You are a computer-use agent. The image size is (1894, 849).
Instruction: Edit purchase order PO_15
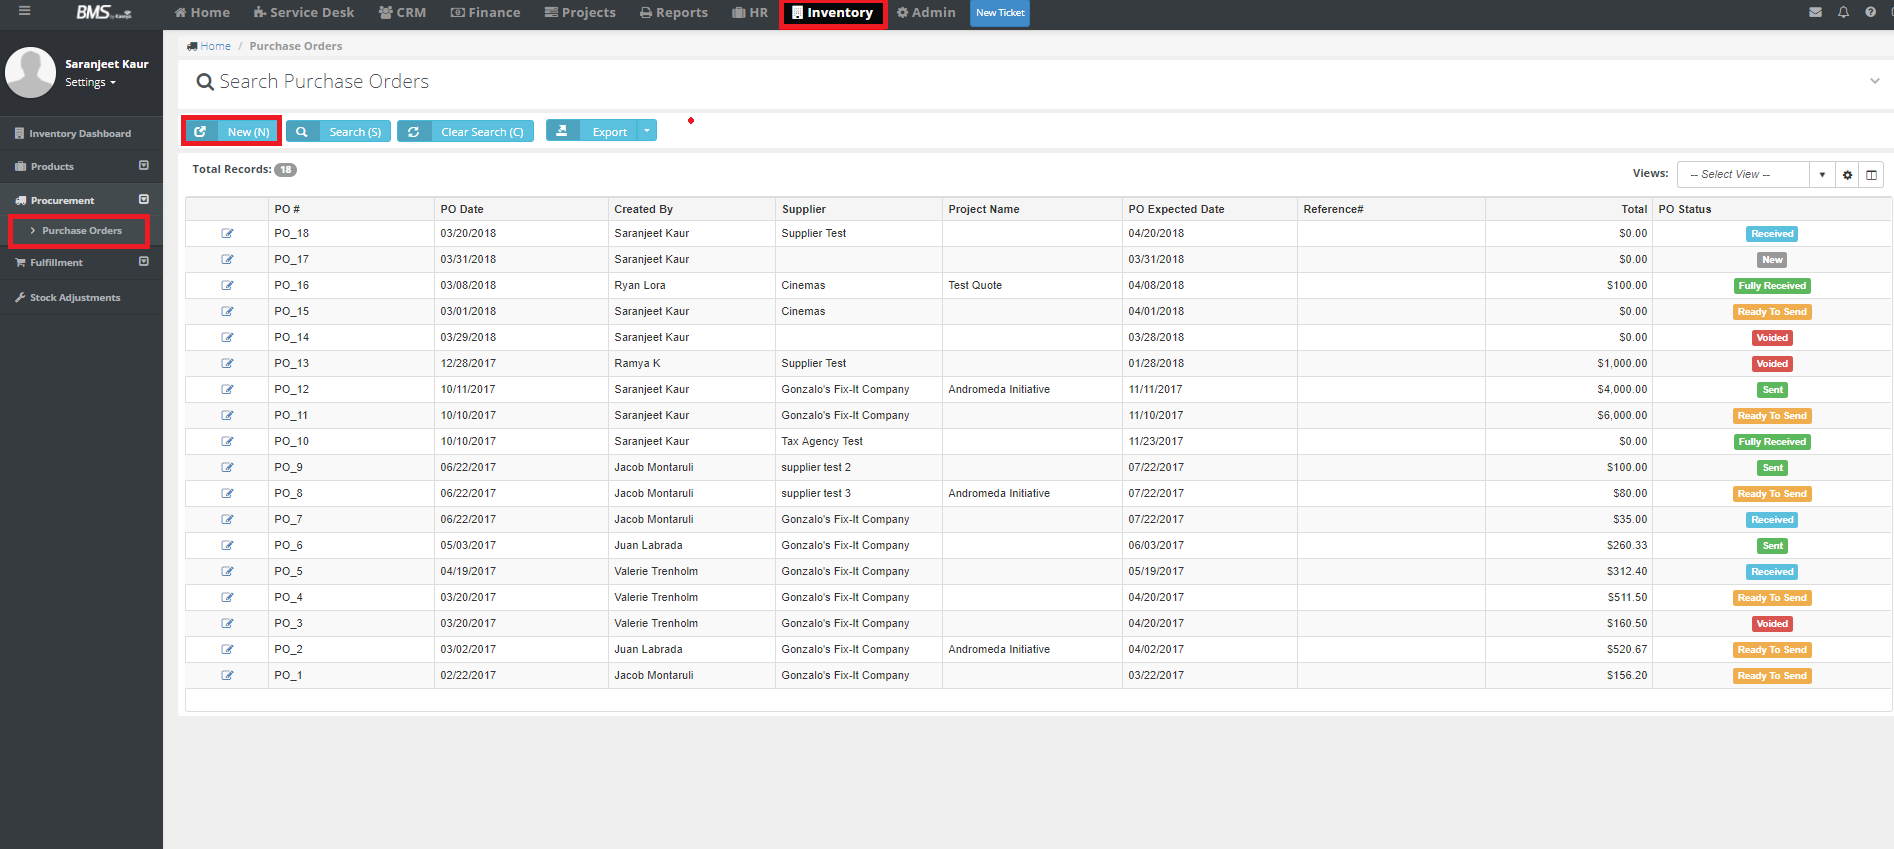tap(227, 311)
